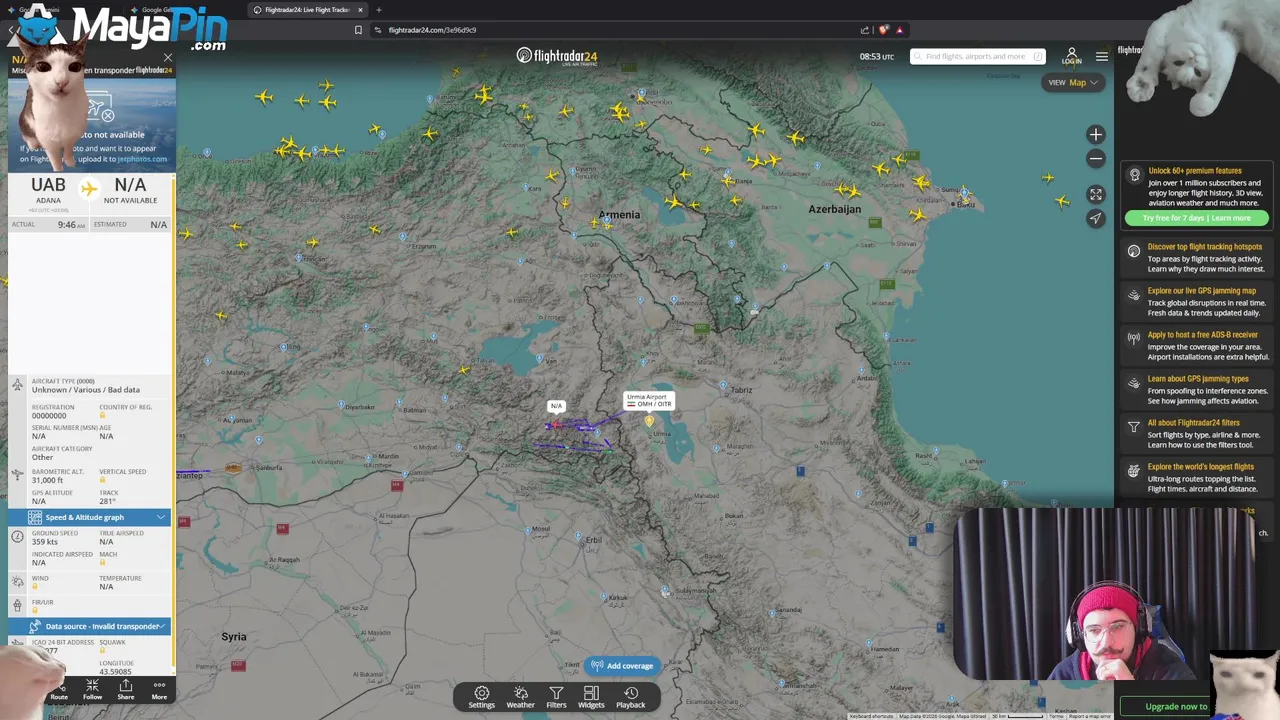Screen dimensions: 1280x720
Task: Click the lock icon under Country of Reg.
Action: tap(102, 415)
